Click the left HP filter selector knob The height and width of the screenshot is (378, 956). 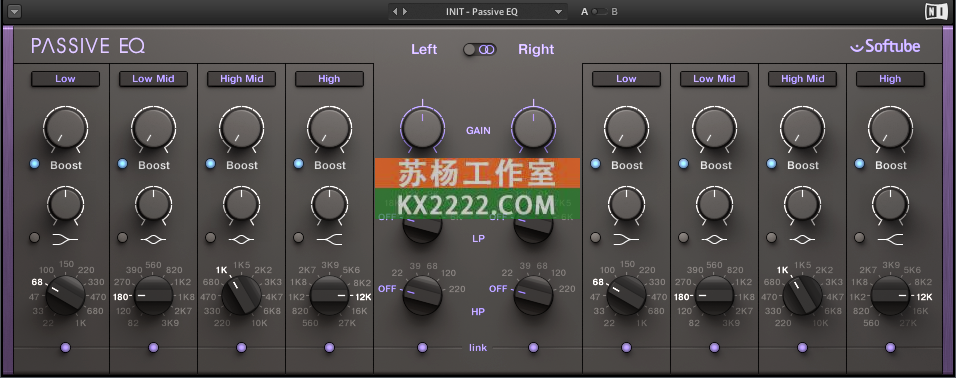(x=422, y=295)
